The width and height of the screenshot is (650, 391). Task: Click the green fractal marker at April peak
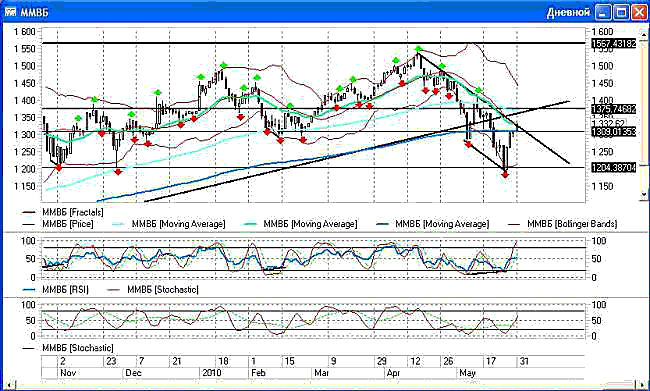click(x=419, y=49)
